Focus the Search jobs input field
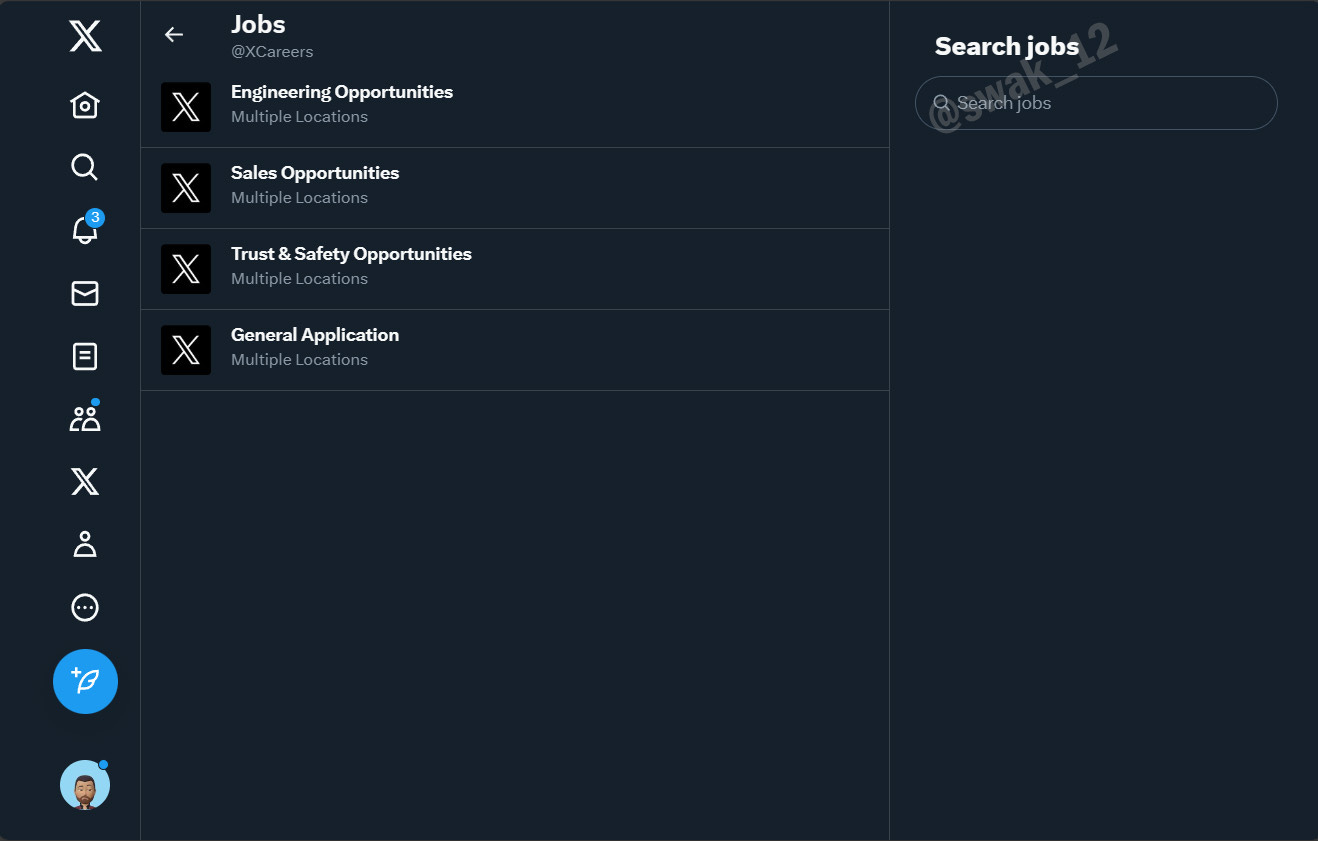The image size is (1318, 841). point(1096,103)
